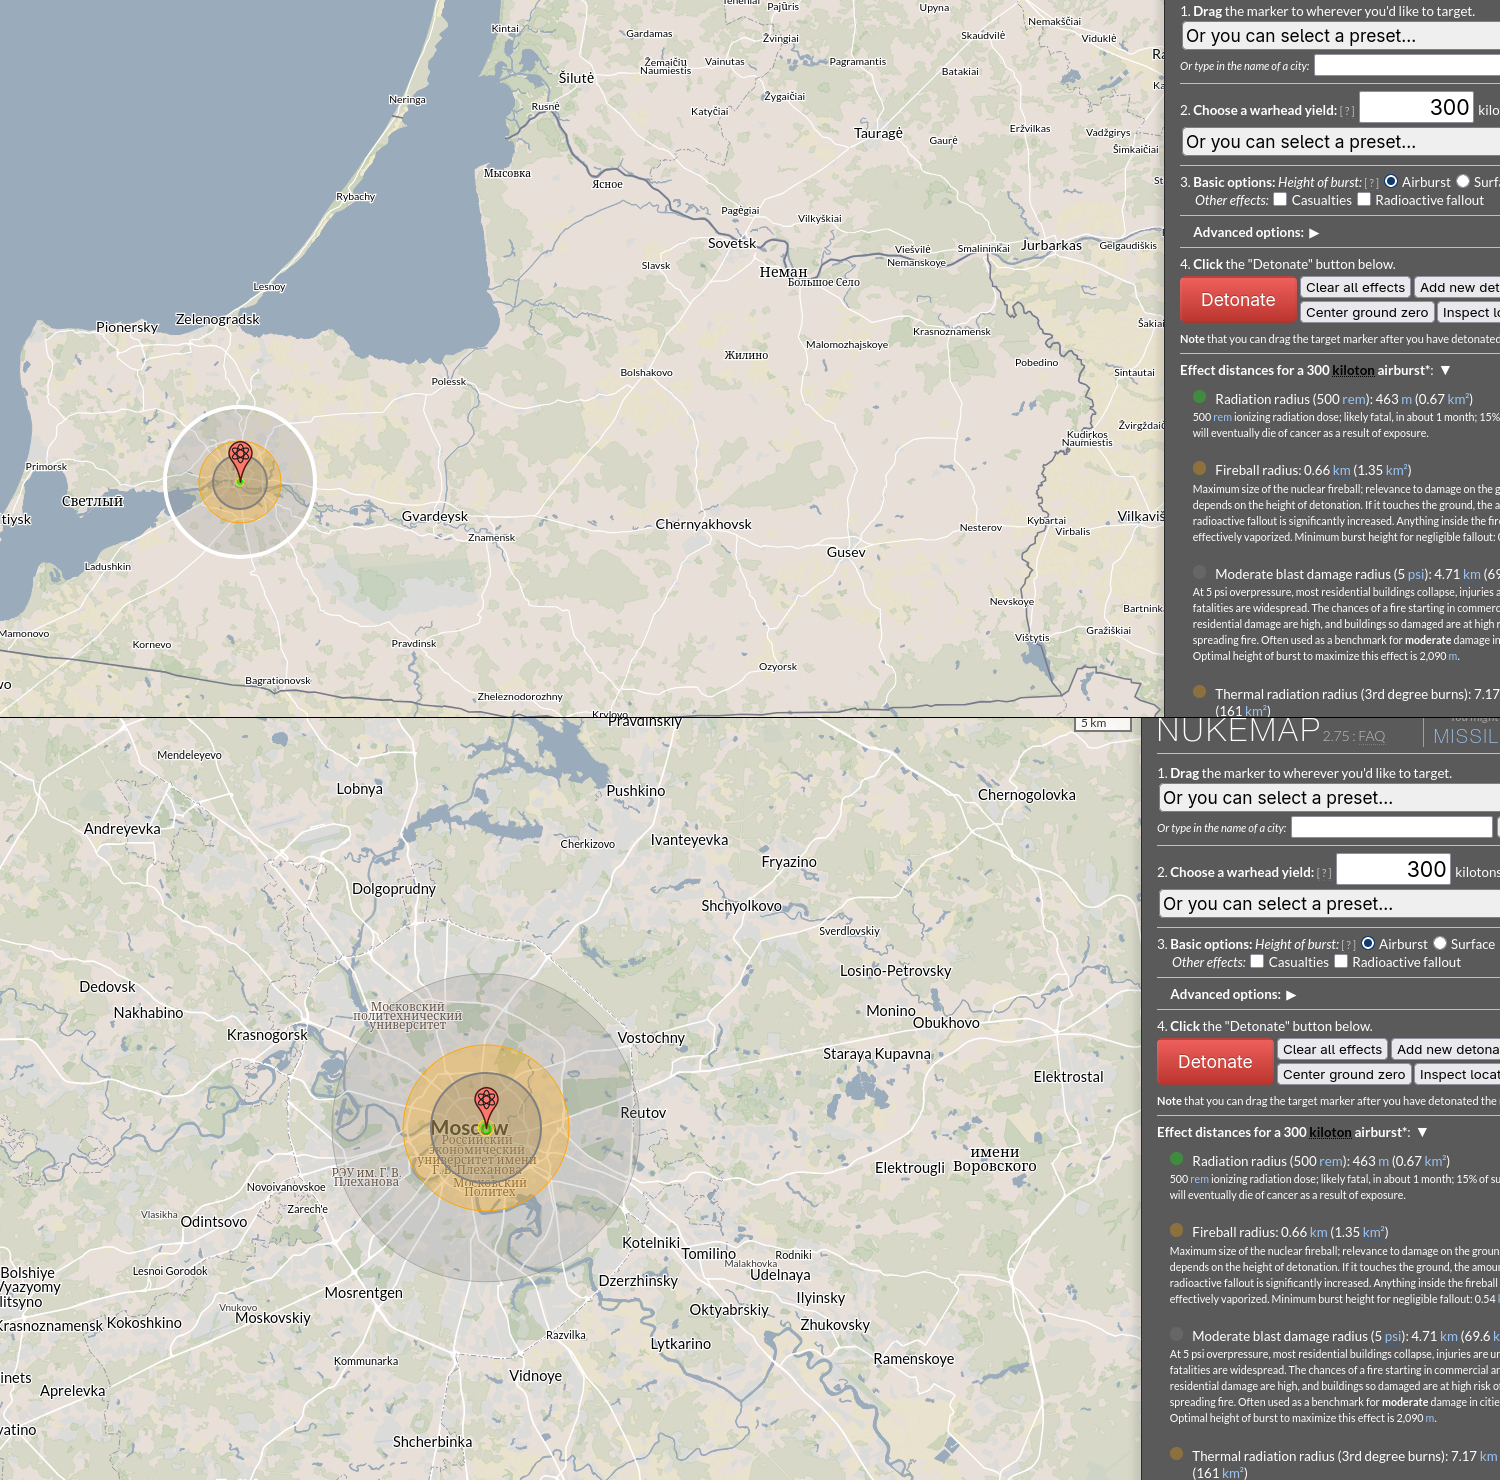Screen dimensions: 1500x1480
Task: Click the Fireball radius color dot in upper window
Action: point(1199,468)
